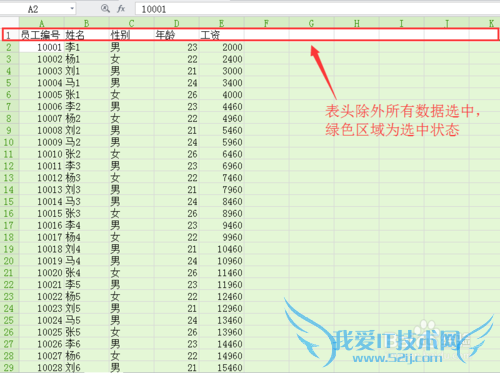The height and width of the screenshot is (373, 500).
Task: Click name cell 马1
Action: coord(86,83)
